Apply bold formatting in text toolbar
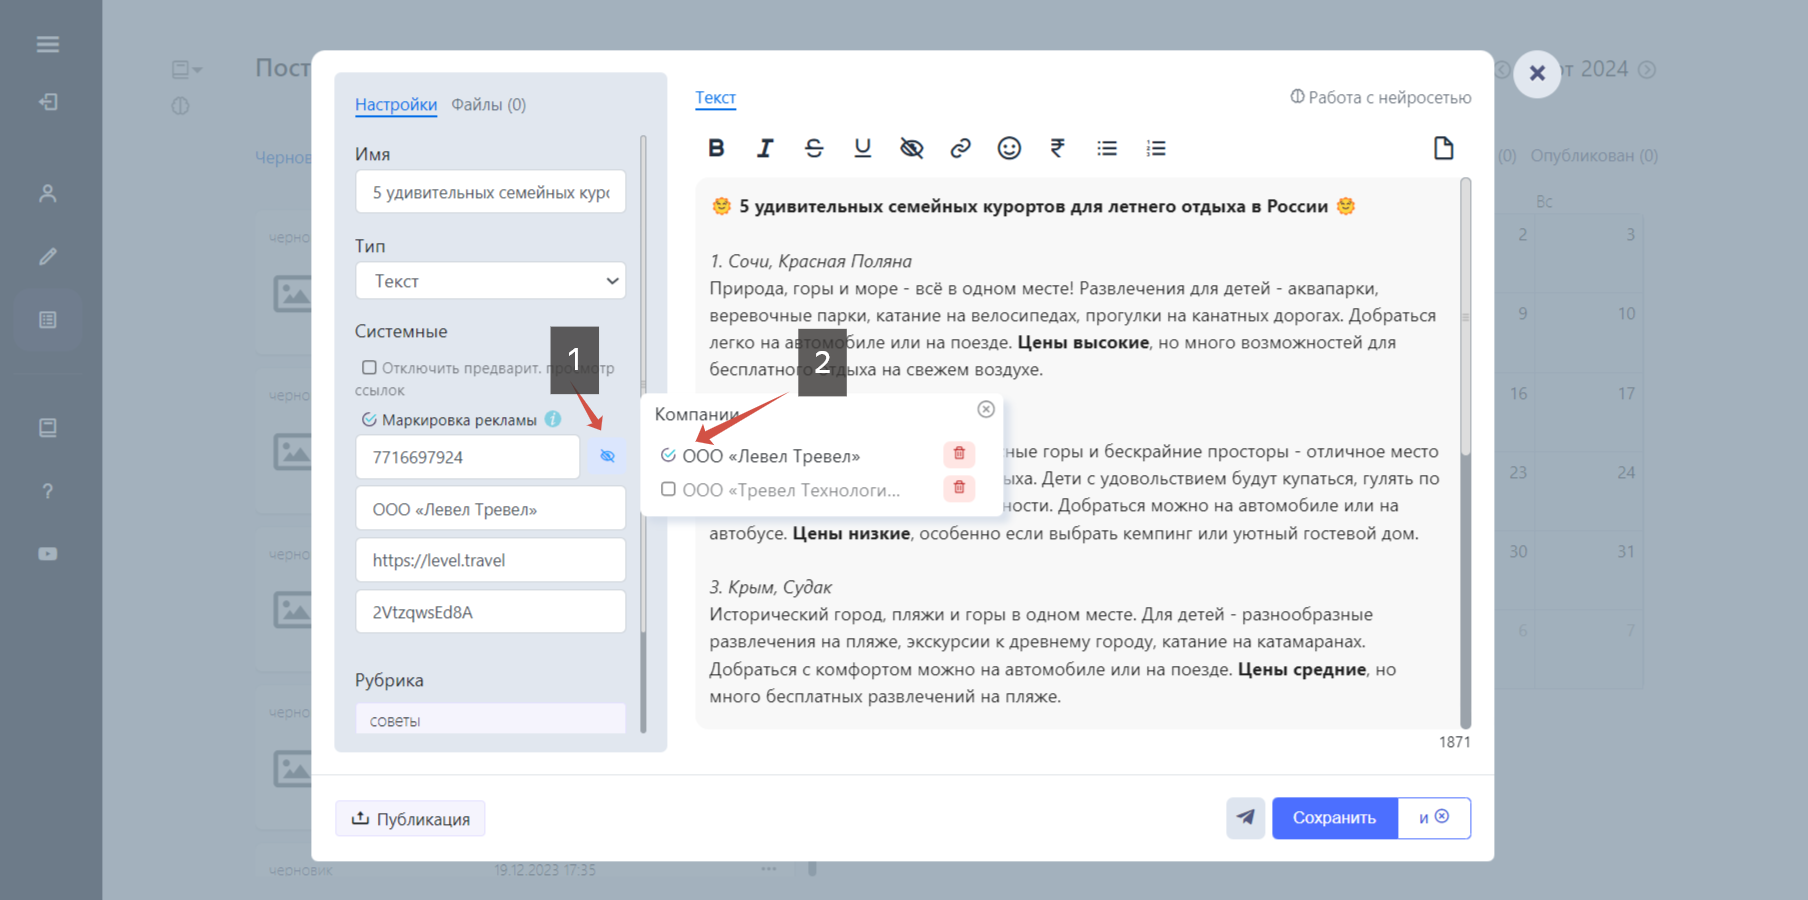Viewport: 1808px width, 900px height. (716, 148)
